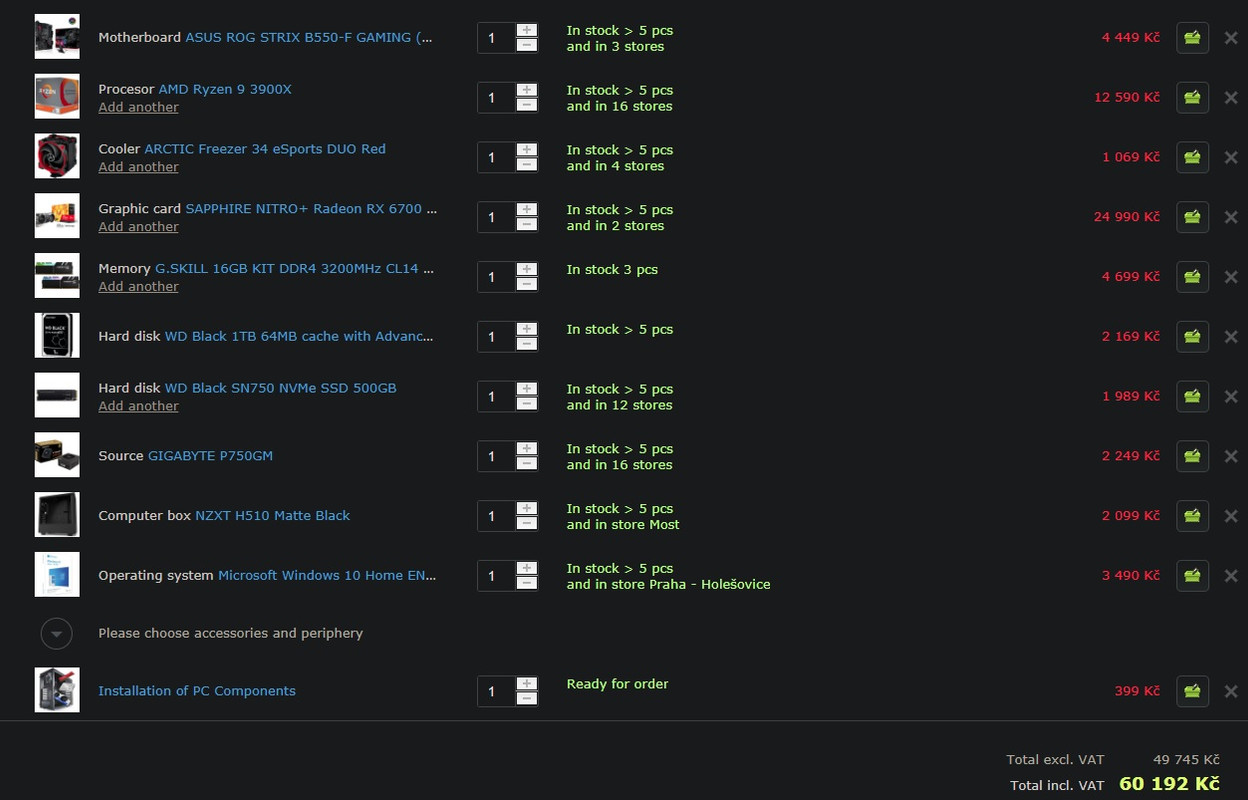Increase quantity of SAPPHIRE graphic card
This screenshot has height=800, width=1248.
click(527, 209)
